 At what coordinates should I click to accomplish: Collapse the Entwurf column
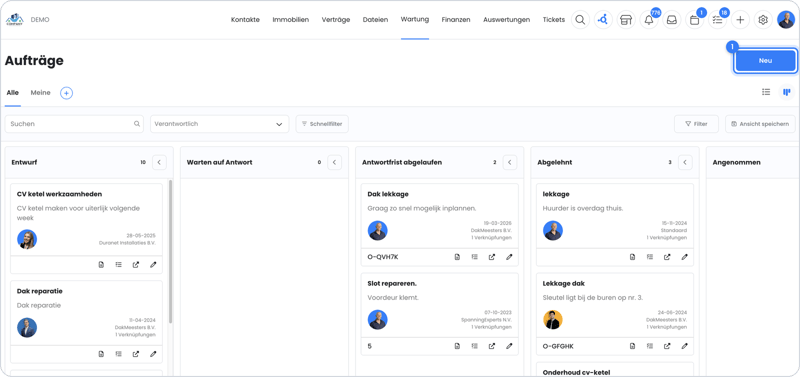[159, 162]
